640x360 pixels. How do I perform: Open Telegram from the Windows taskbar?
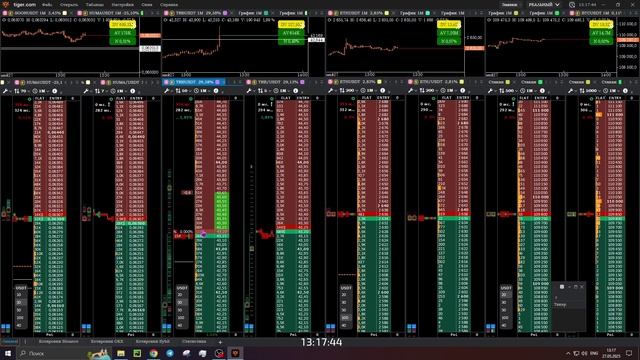coord(170,353)
